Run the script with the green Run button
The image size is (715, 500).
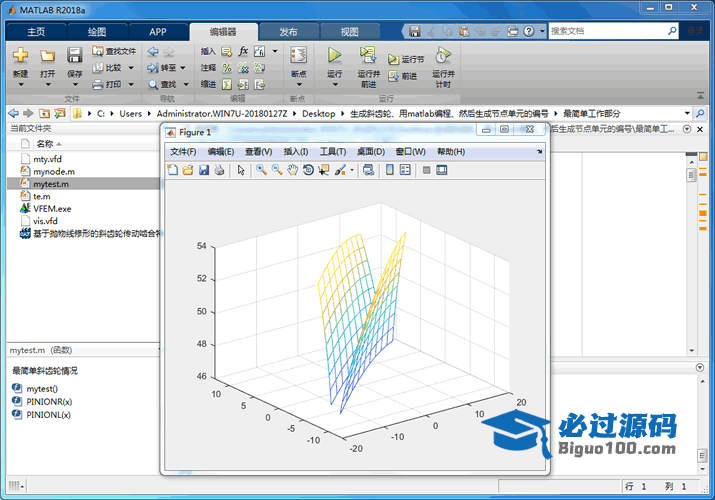click(334, 55)
